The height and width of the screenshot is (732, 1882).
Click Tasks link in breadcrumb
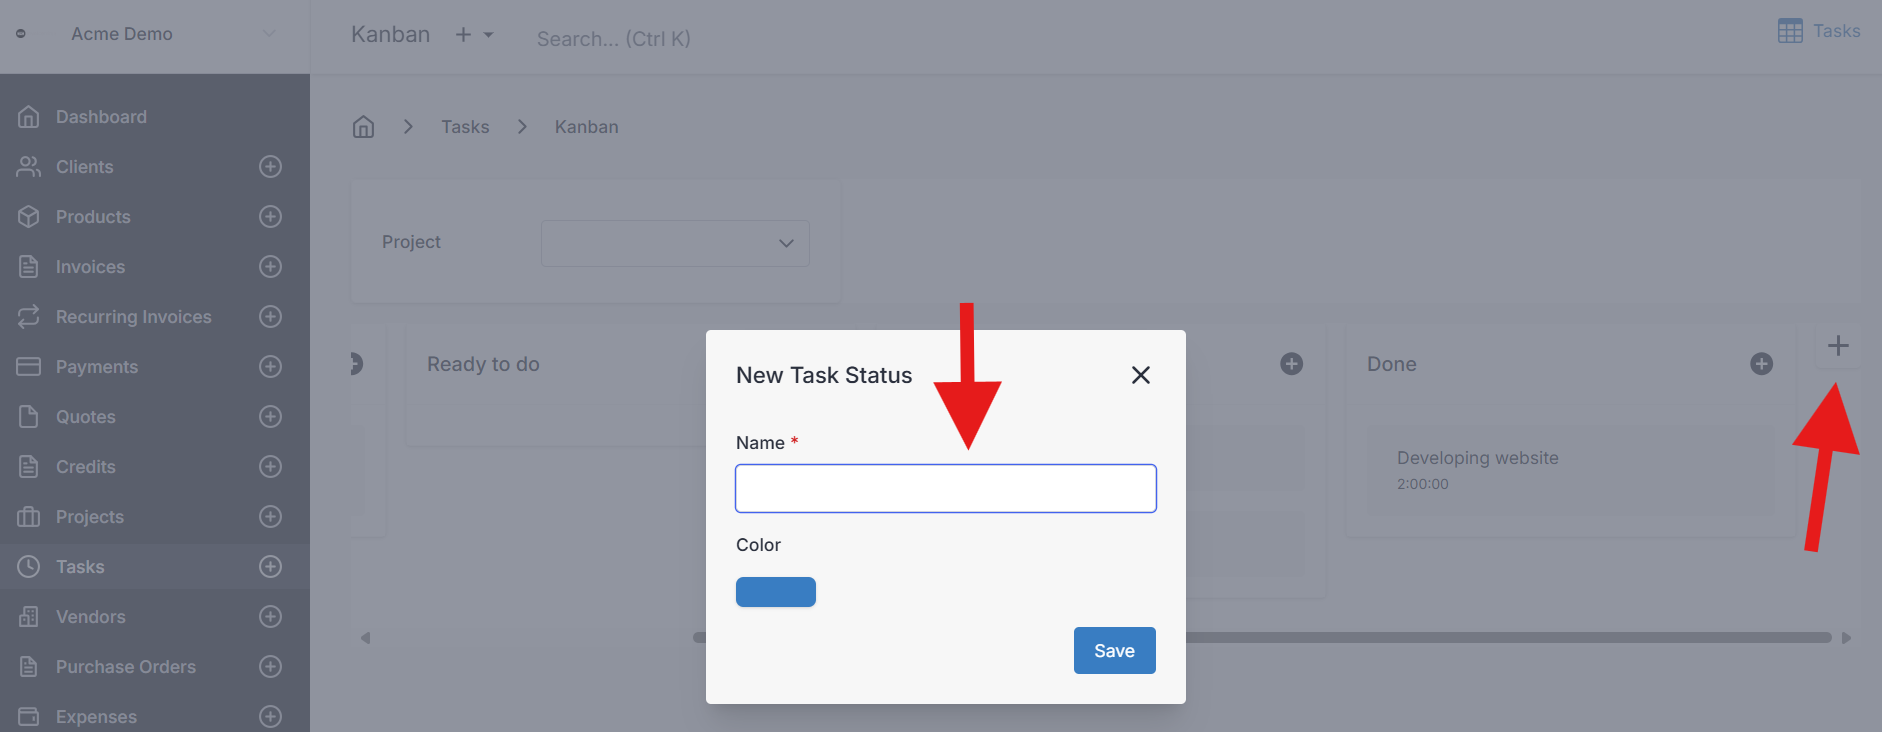coord(466,127)
